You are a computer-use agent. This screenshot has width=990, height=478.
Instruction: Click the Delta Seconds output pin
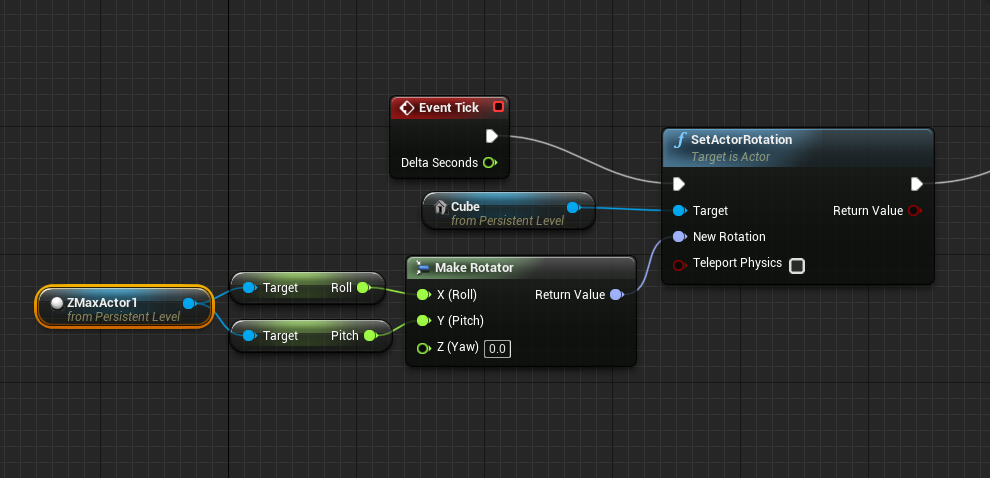[x=489, y=162]
